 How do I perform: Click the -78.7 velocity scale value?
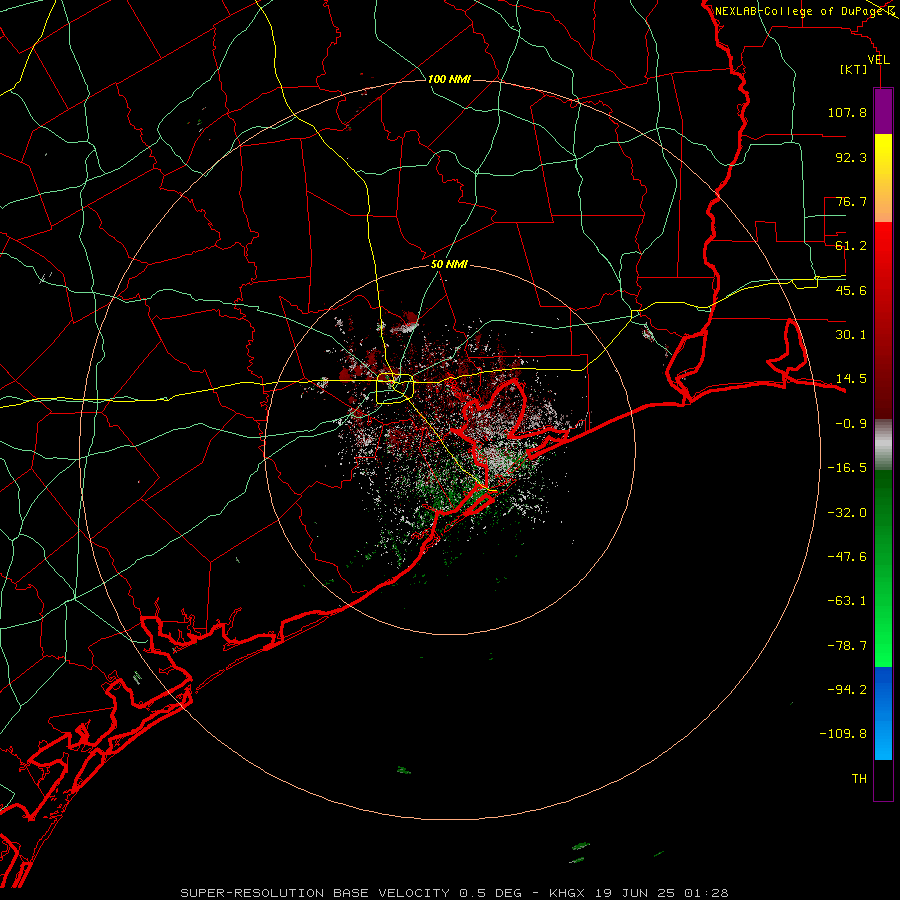(x=847, y=646)
